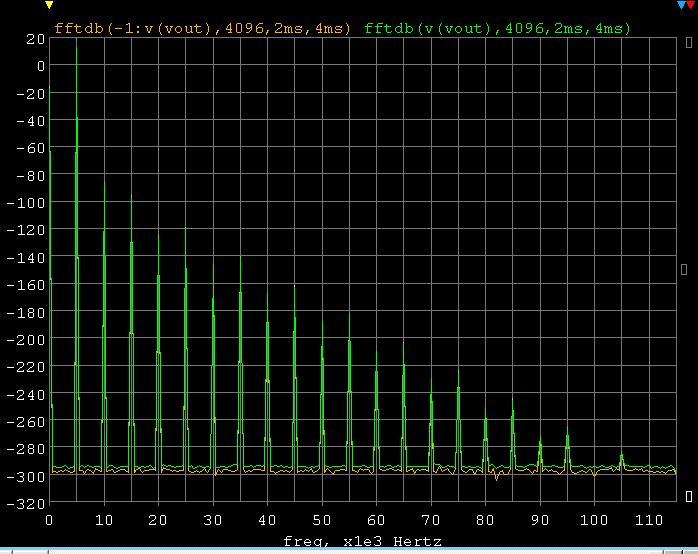
Task: Click the middle handle on right edge
Action: (684, 269)
